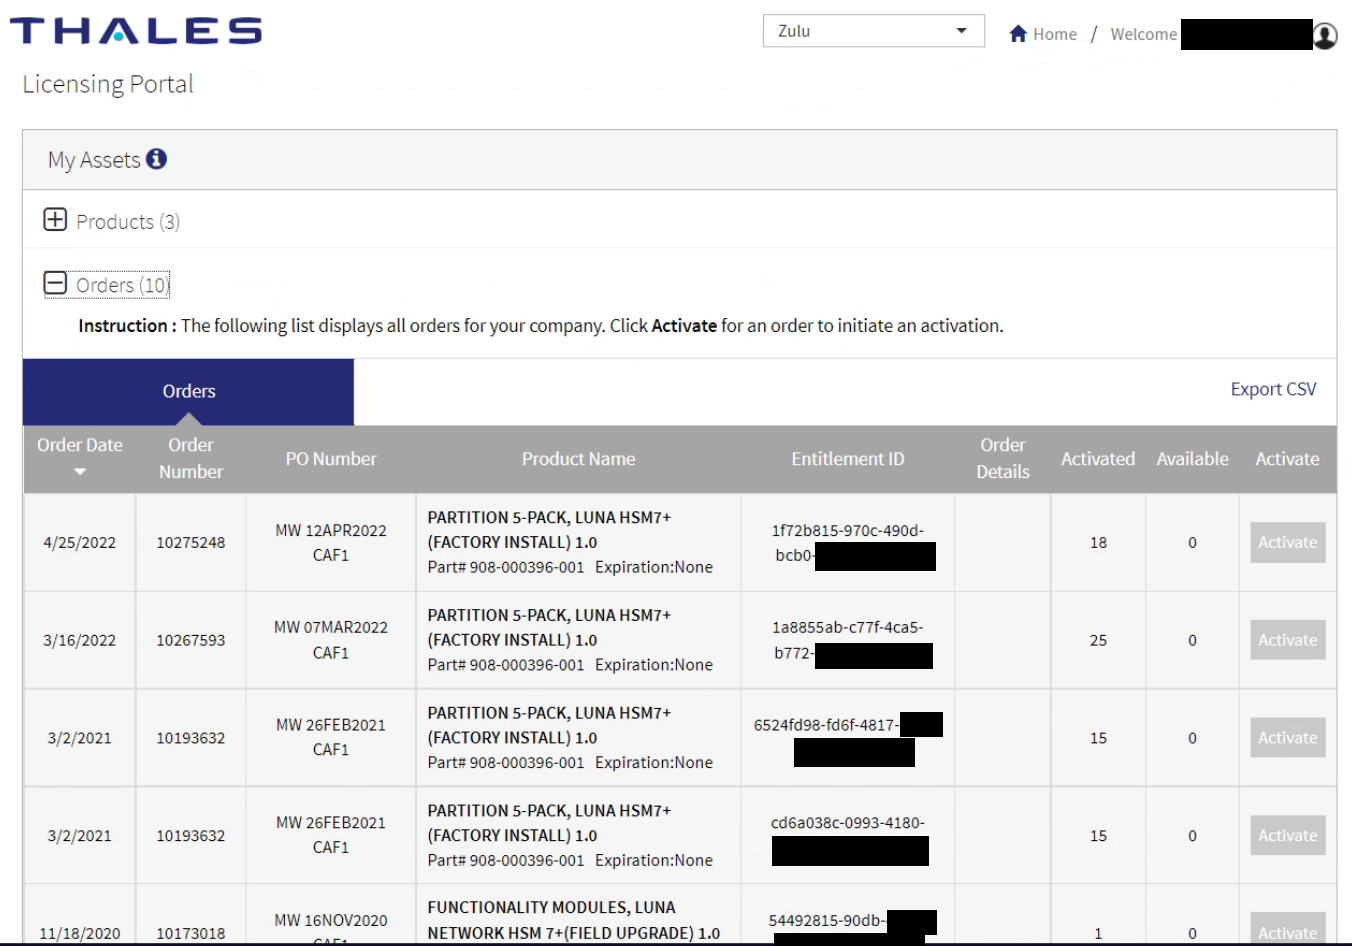Click PO number MW 07MAR2022 CAF1
1352x946 pixels.
click(331, 640)
